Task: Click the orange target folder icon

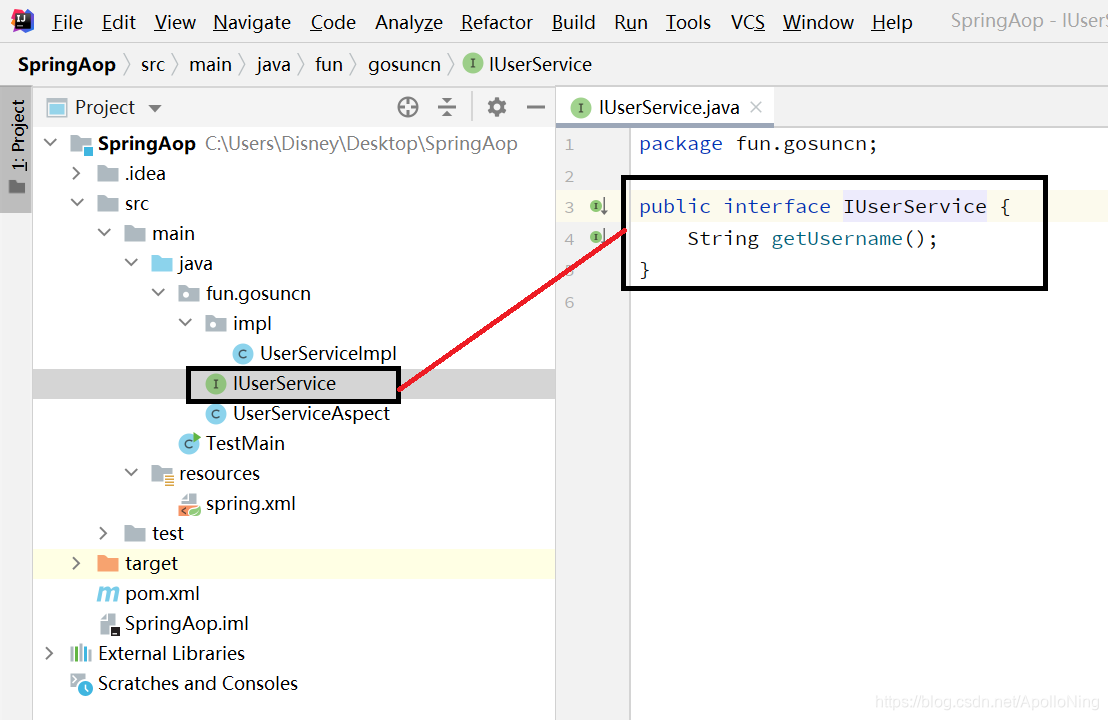Action: point(107,563)
